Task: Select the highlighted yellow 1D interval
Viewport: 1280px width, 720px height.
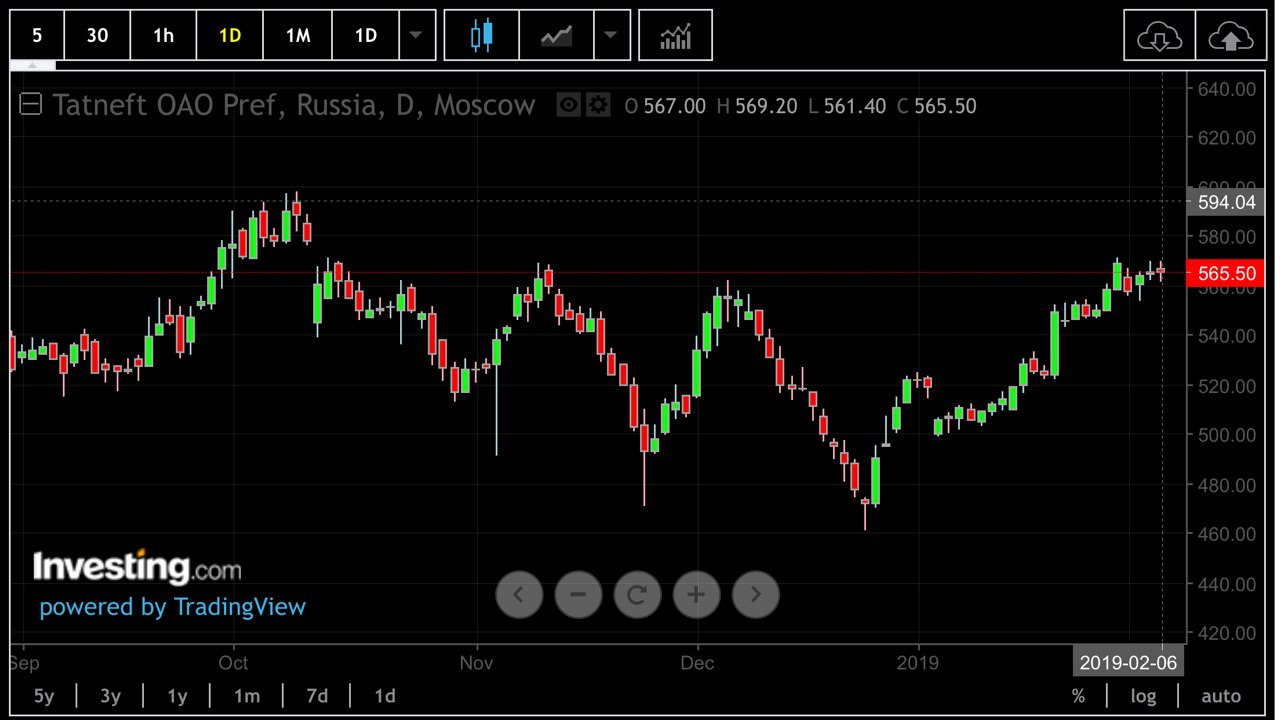Action: coord(230,35)
